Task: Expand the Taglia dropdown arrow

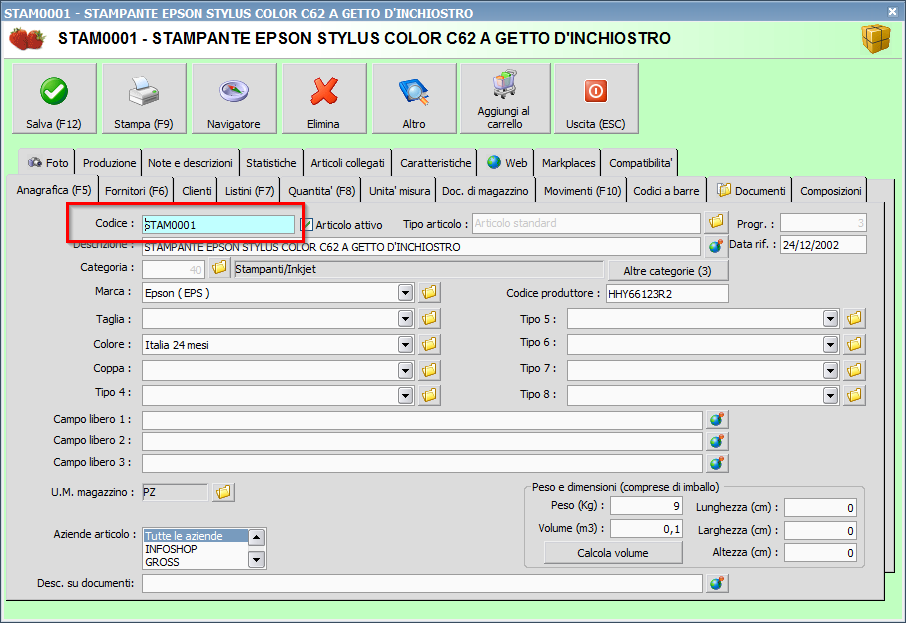Action: (406, 318)
